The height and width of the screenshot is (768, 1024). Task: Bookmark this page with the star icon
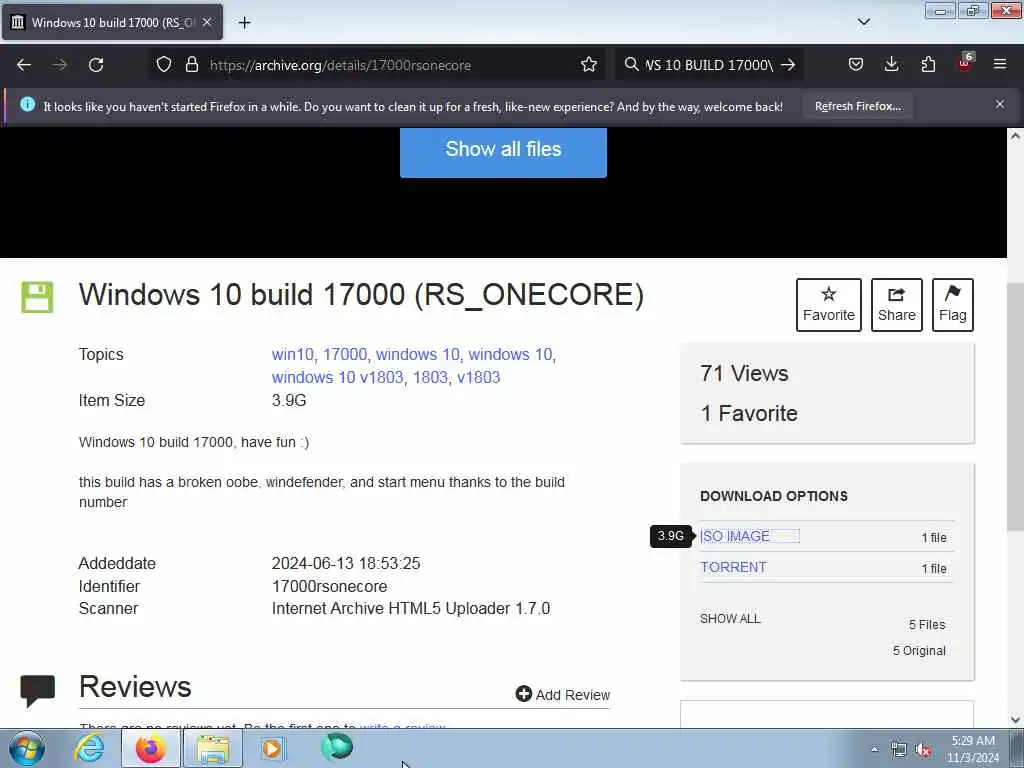pyautogui.click(x=588, y=65)
